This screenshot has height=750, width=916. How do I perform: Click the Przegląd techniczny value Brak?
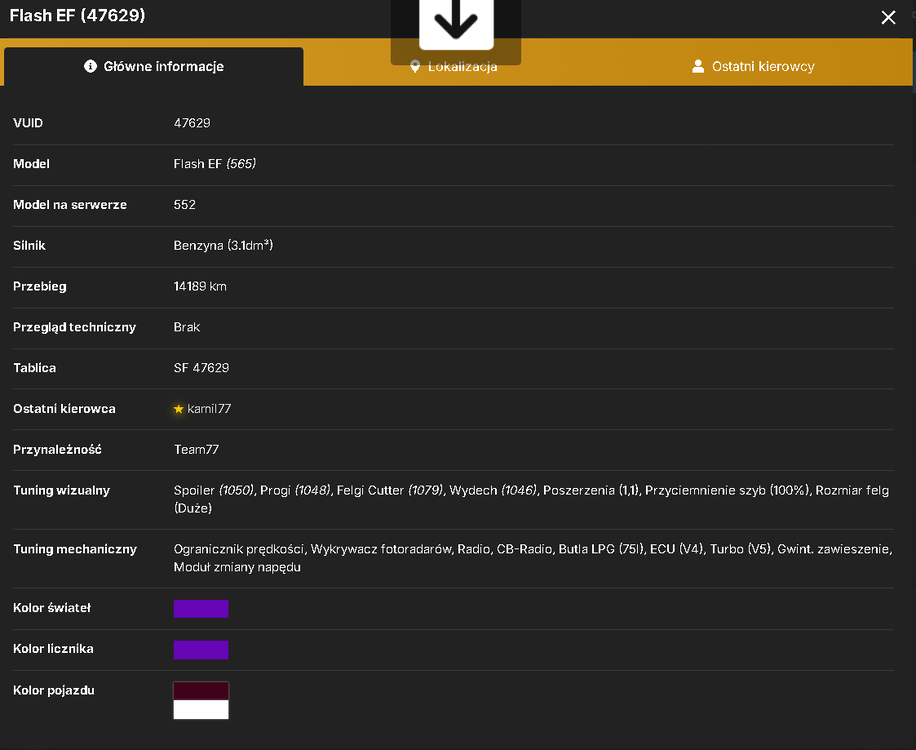coord(187,328)
